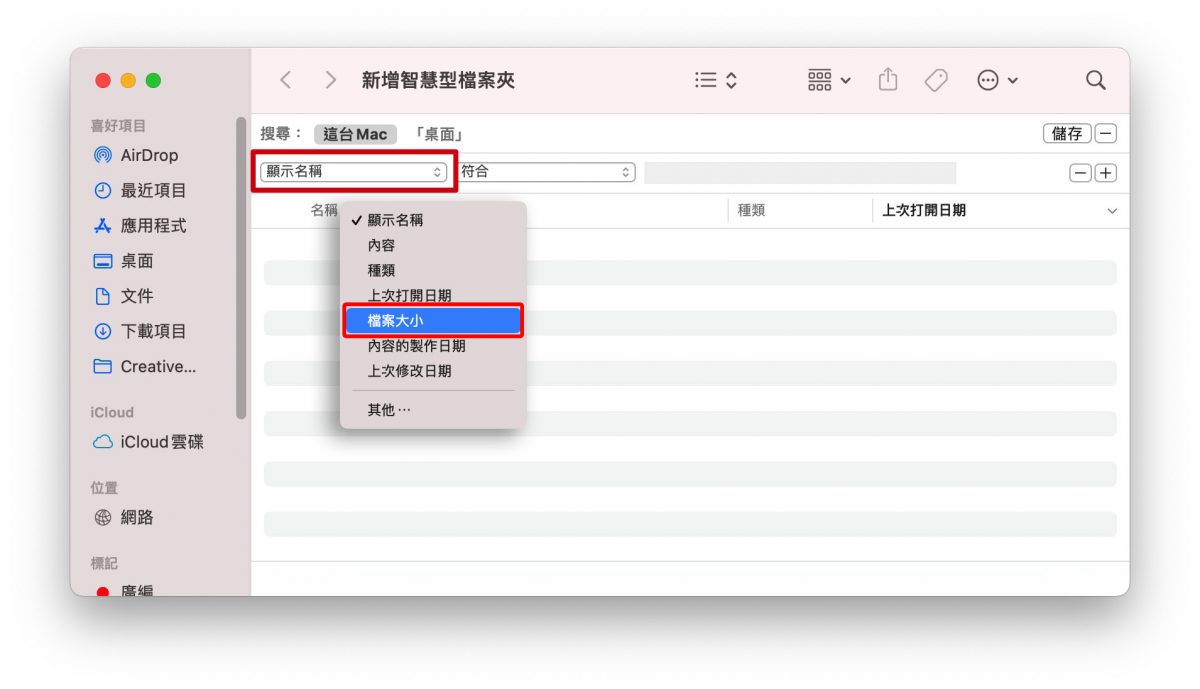Image resolution: width=1200 pixels, height=689 pixels.
Task: Open 桌面 in the sidebar
Action: pos(124,261)
